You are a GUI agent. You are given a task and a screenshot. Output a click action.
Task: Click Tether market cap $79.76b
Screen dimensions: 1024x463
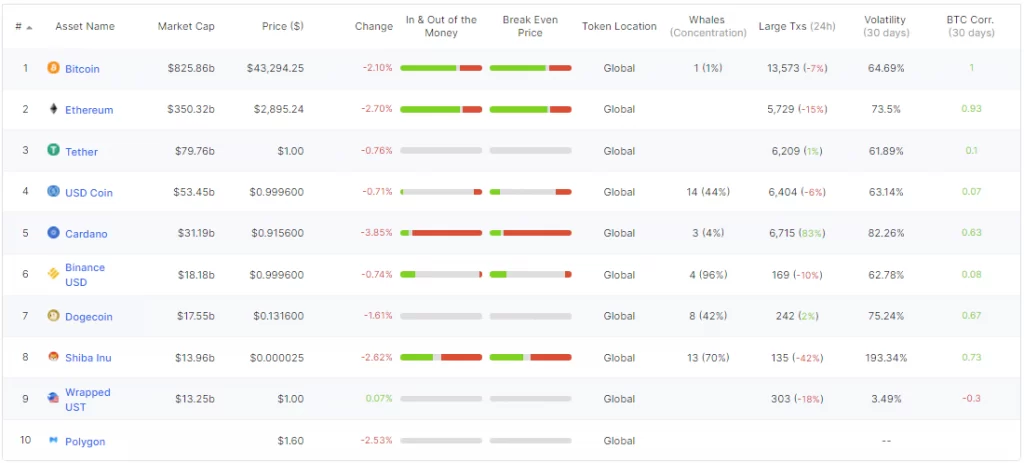point(195,151)
